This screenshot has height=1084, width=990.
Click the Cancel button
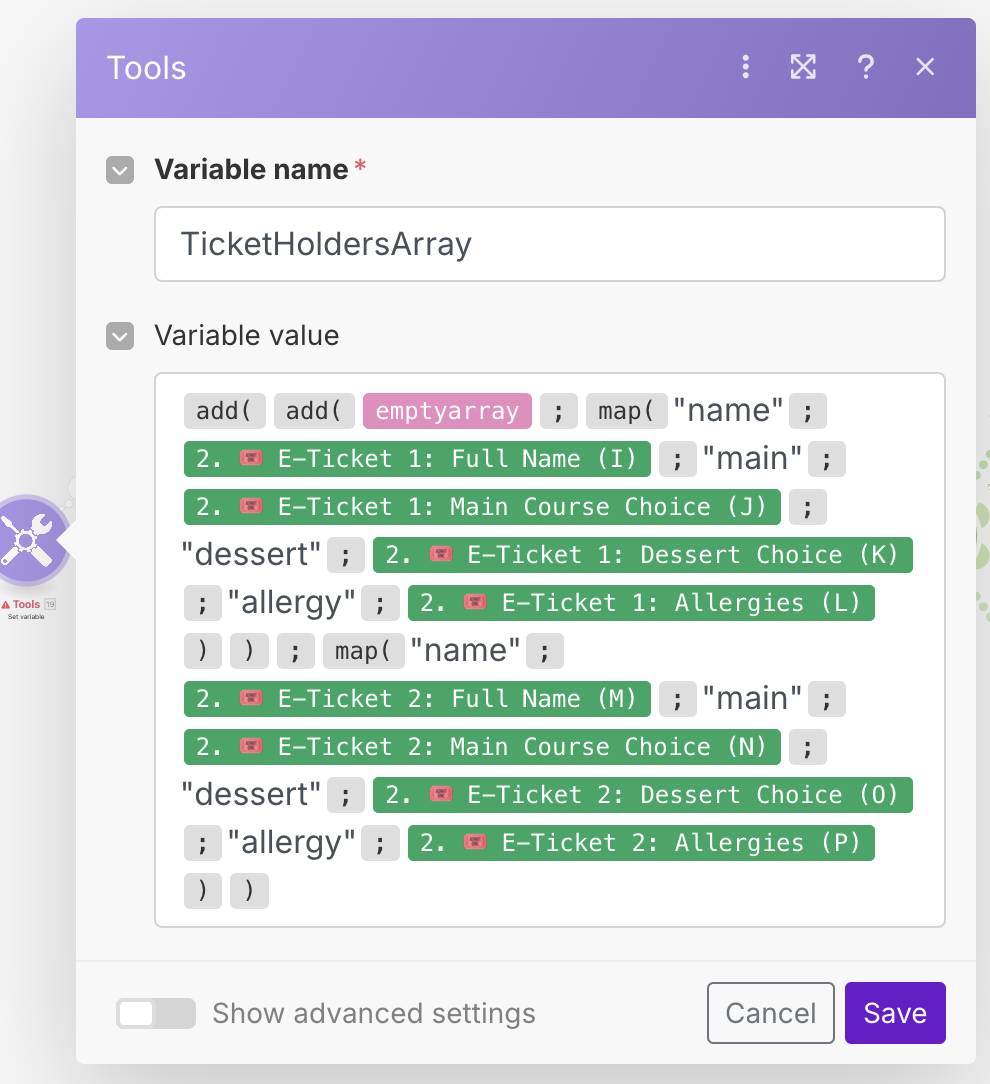(770, 1013)
